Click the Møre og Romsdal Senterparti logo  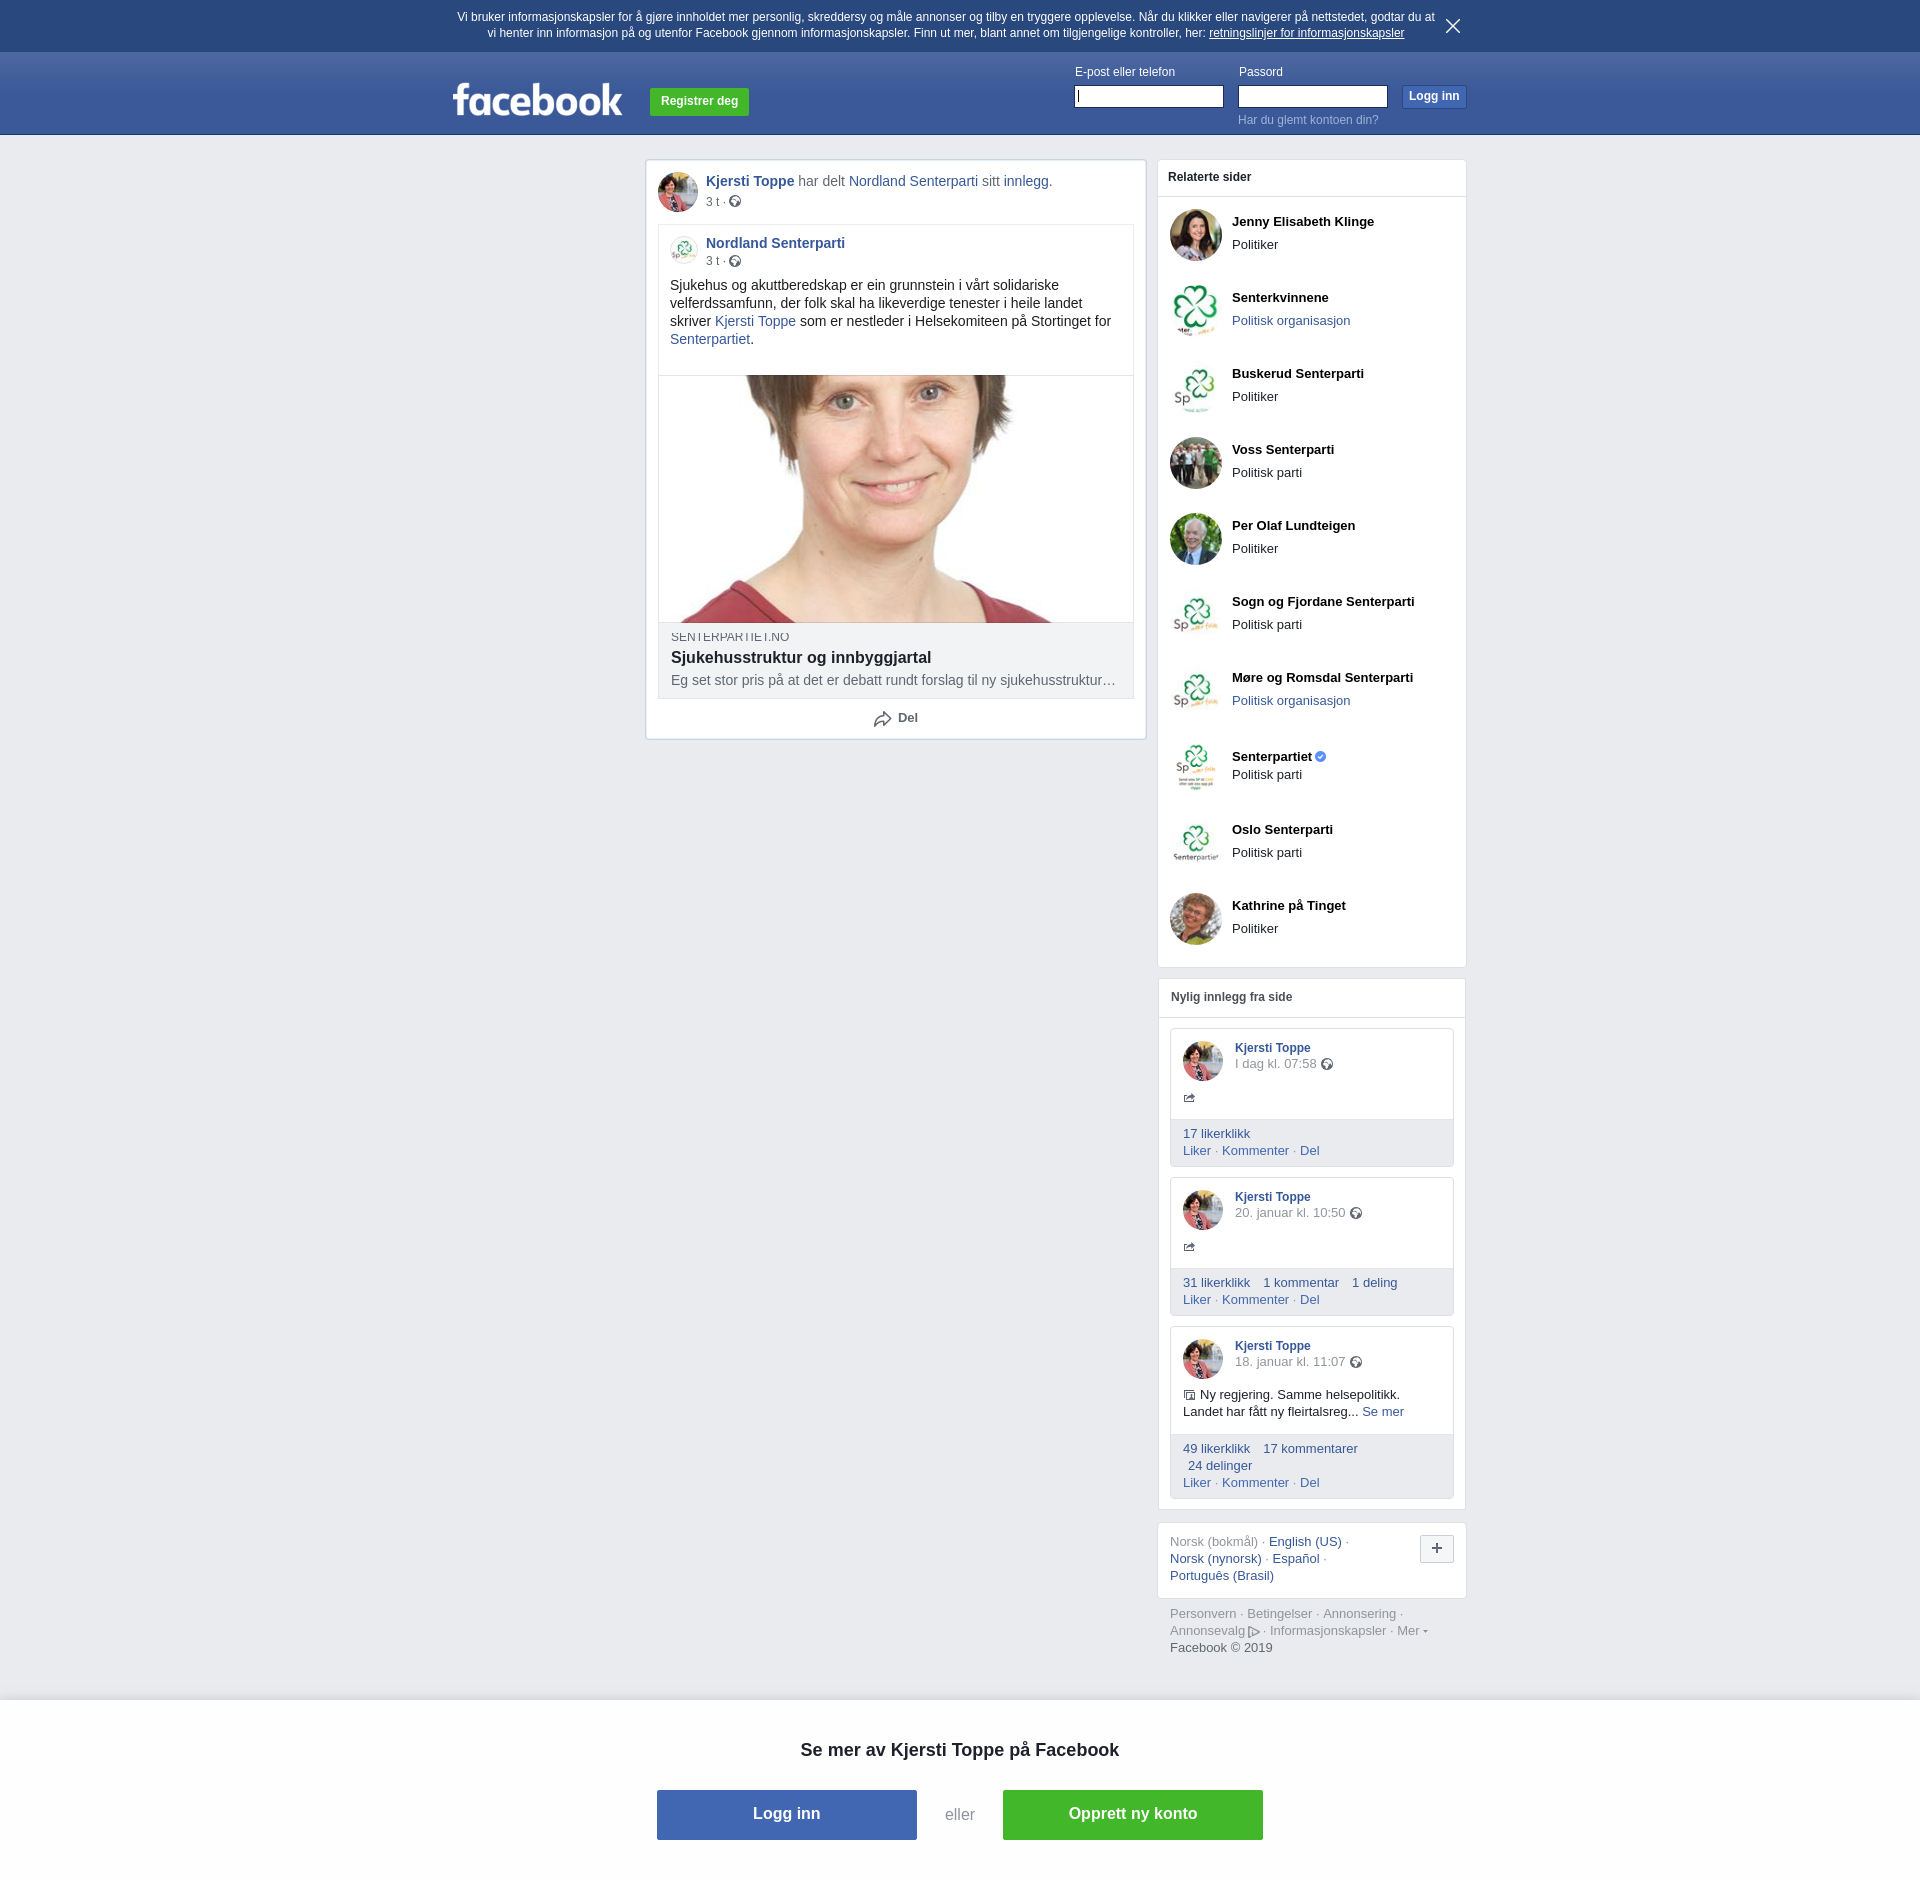tap(1196, 691)
